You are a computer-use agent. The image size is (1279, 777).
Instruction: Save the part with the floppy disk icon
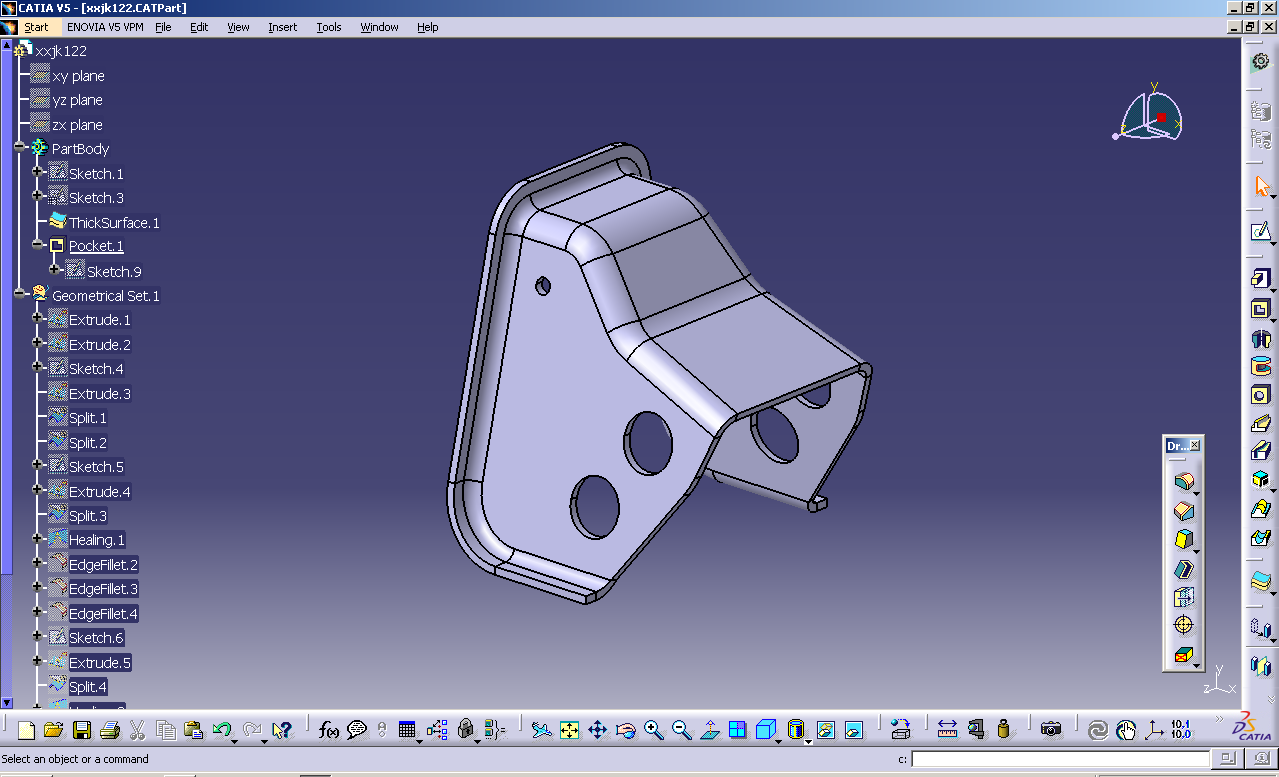point(82,731)
